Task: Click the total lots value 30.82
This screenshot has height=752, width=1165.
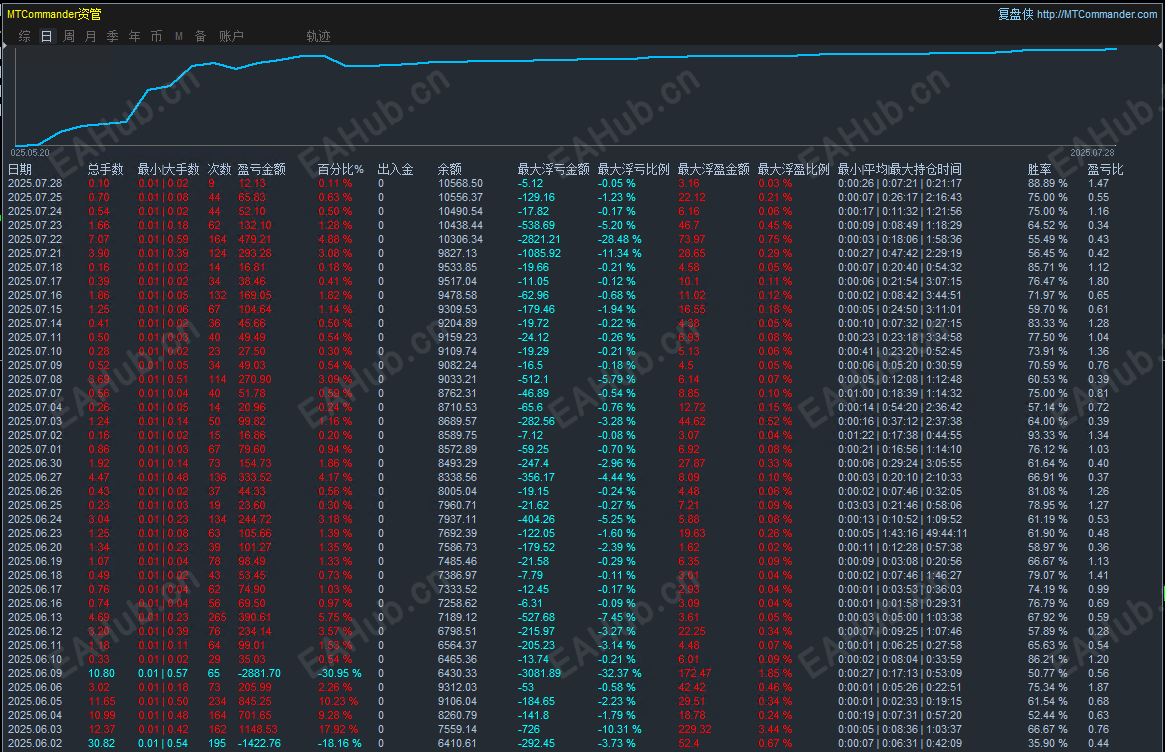Action: (x=102, y=743)
